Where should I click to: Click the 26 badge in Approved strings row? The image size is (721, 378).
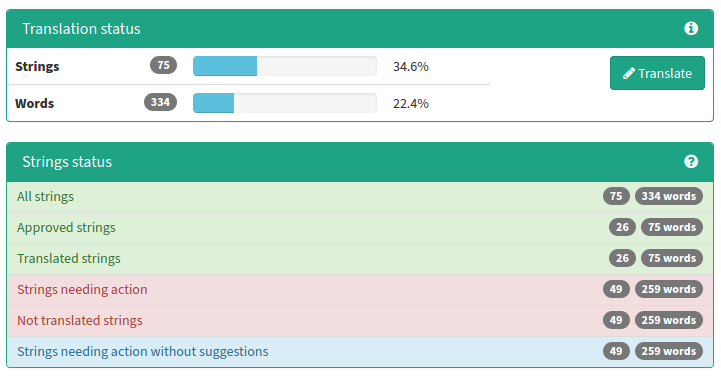622,227
